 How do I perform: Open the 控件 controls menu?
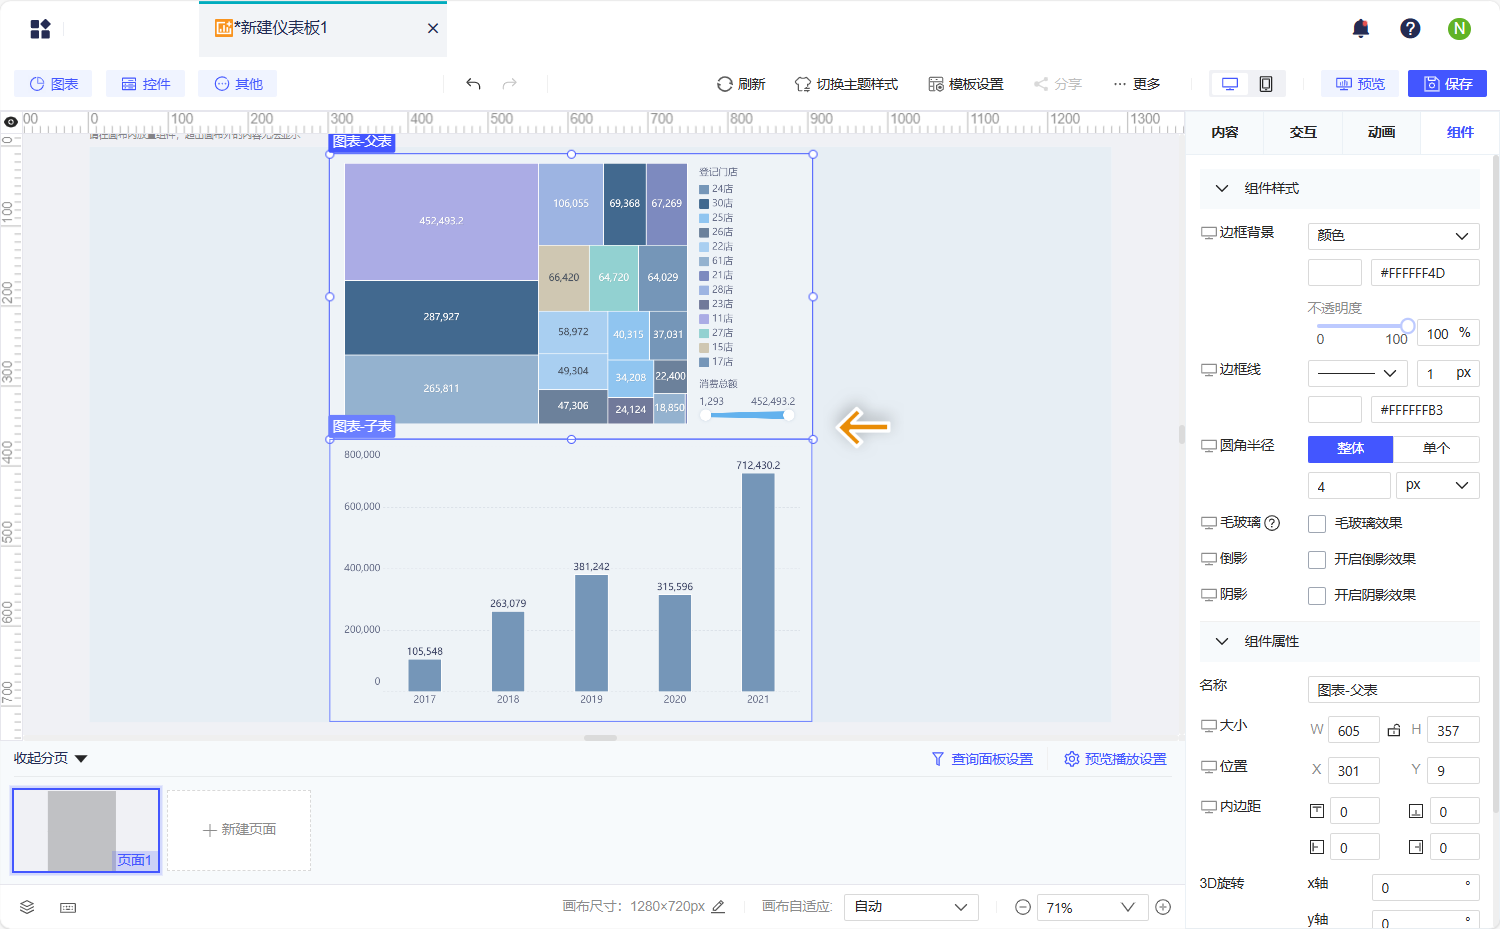click(x=146, y=84)
